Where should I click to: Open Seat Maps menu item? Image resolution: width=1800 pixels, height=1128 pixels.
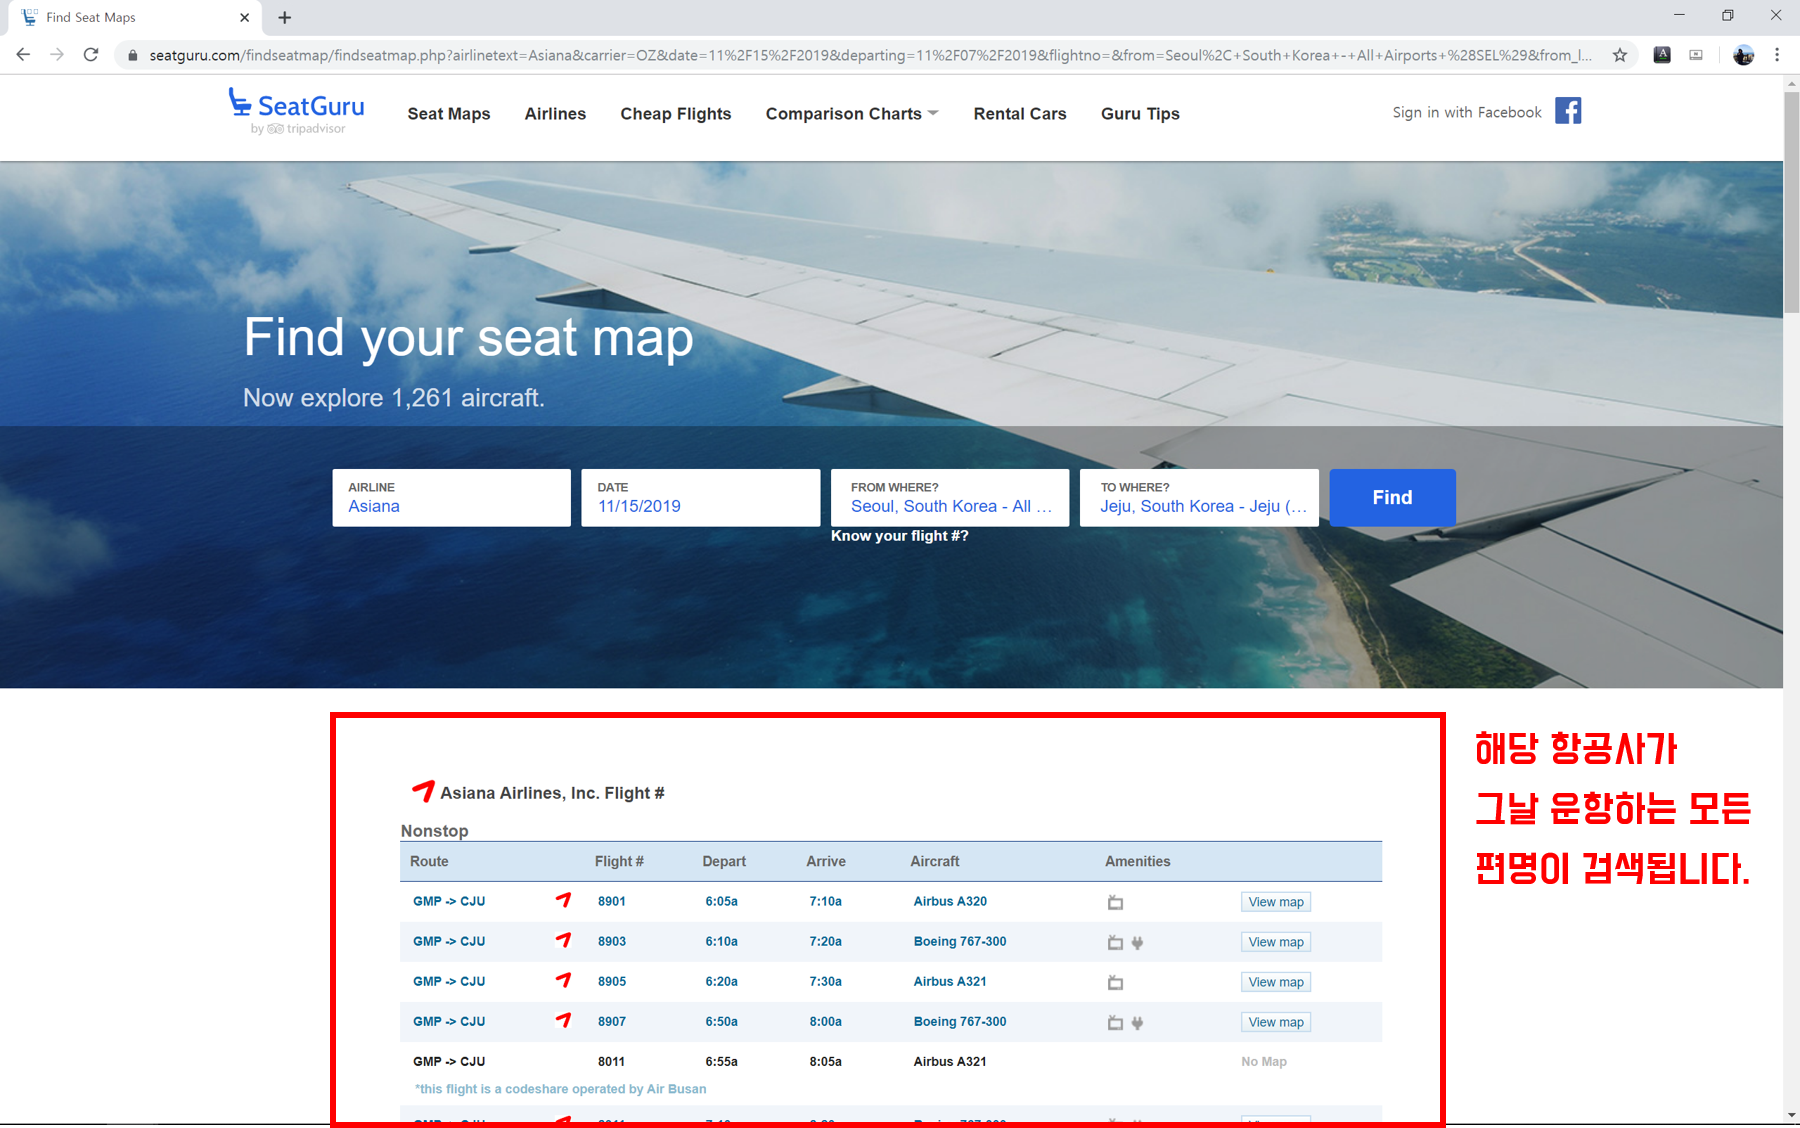click(x=449, y=114)
